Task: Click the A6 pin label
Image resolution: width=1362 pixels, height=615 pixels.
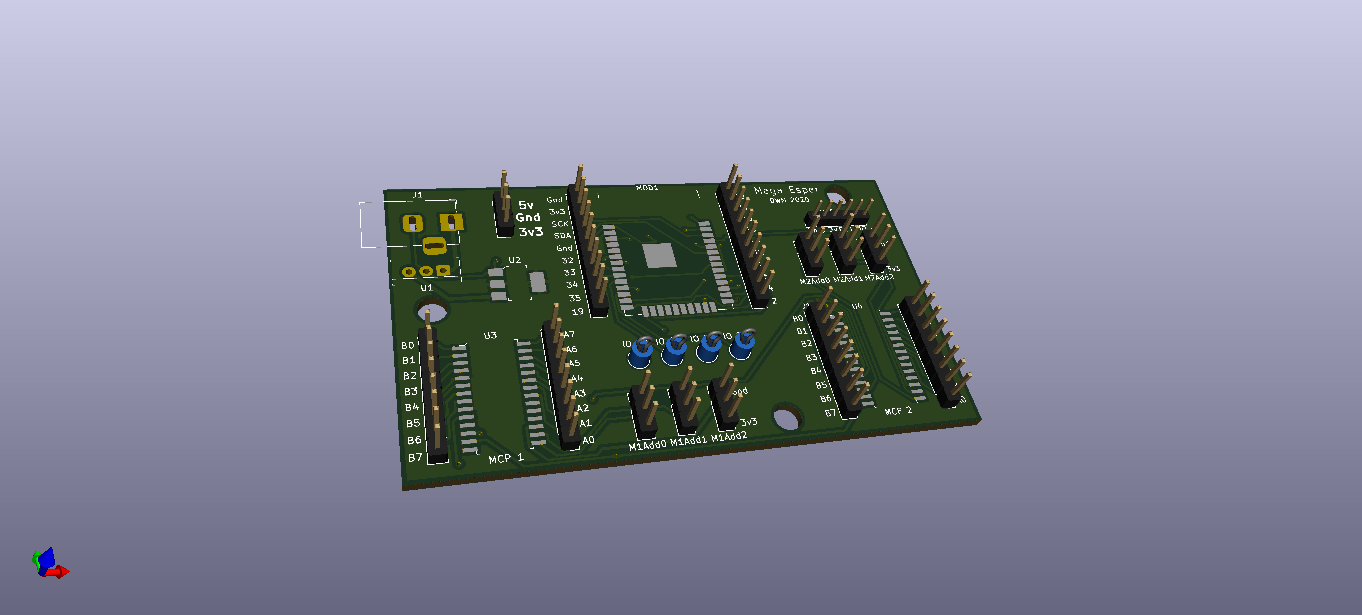Action: (x=573, y=349)
